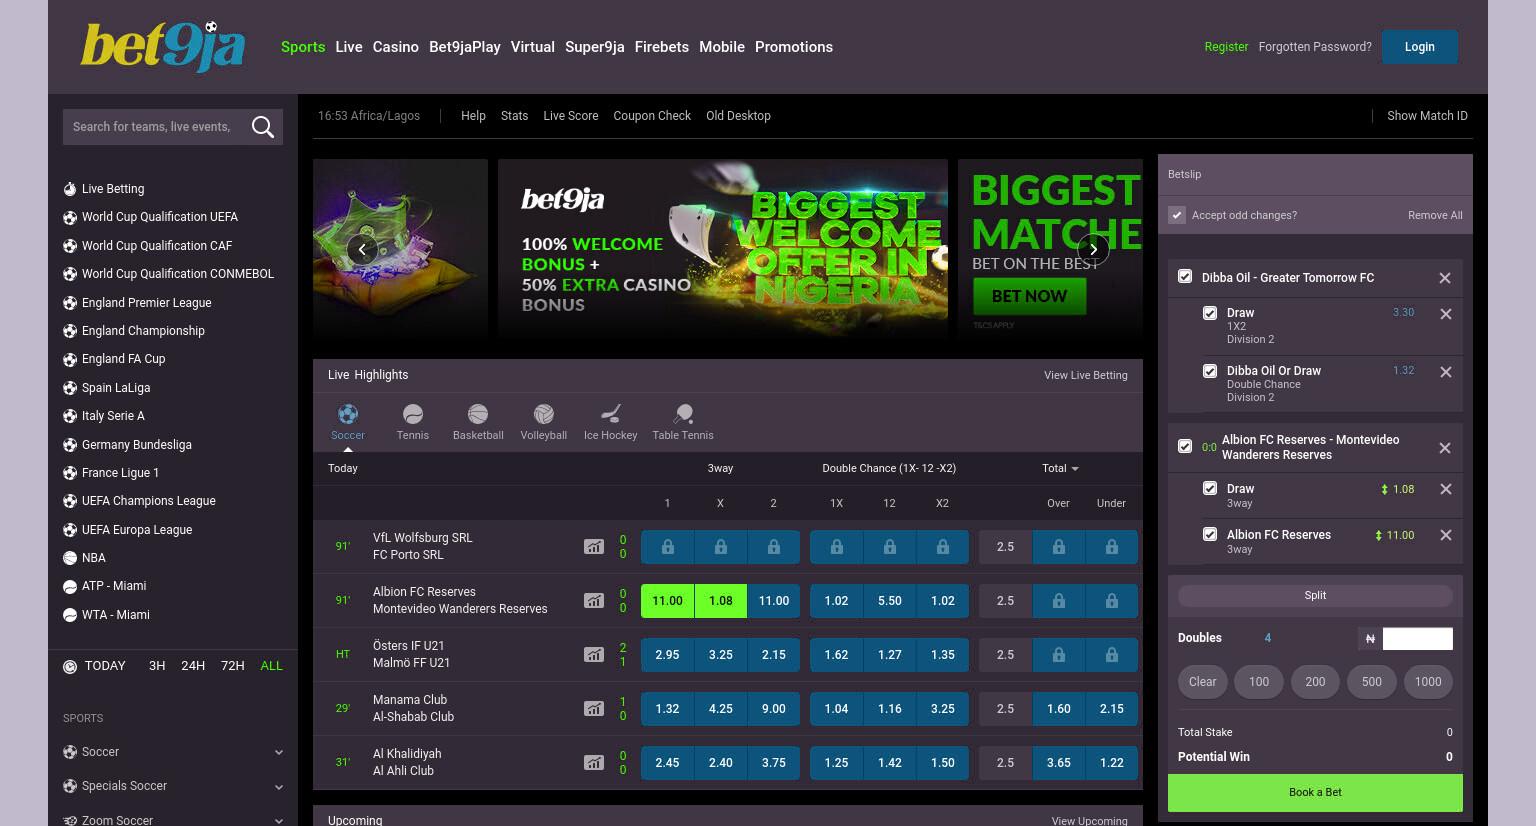1536x826 pixels.
Task: Uncheck Dibba Oil - Greater Tomorrow FC event checkbox
Action: pos(1185,277)
